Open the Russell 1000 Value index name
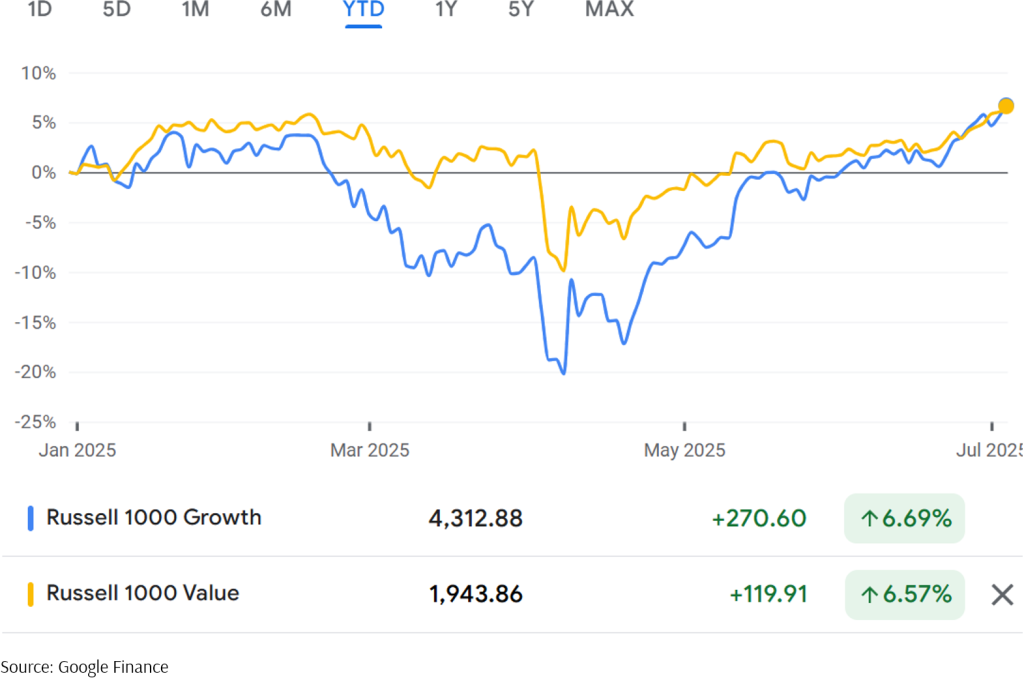 [x=143, y=593]
